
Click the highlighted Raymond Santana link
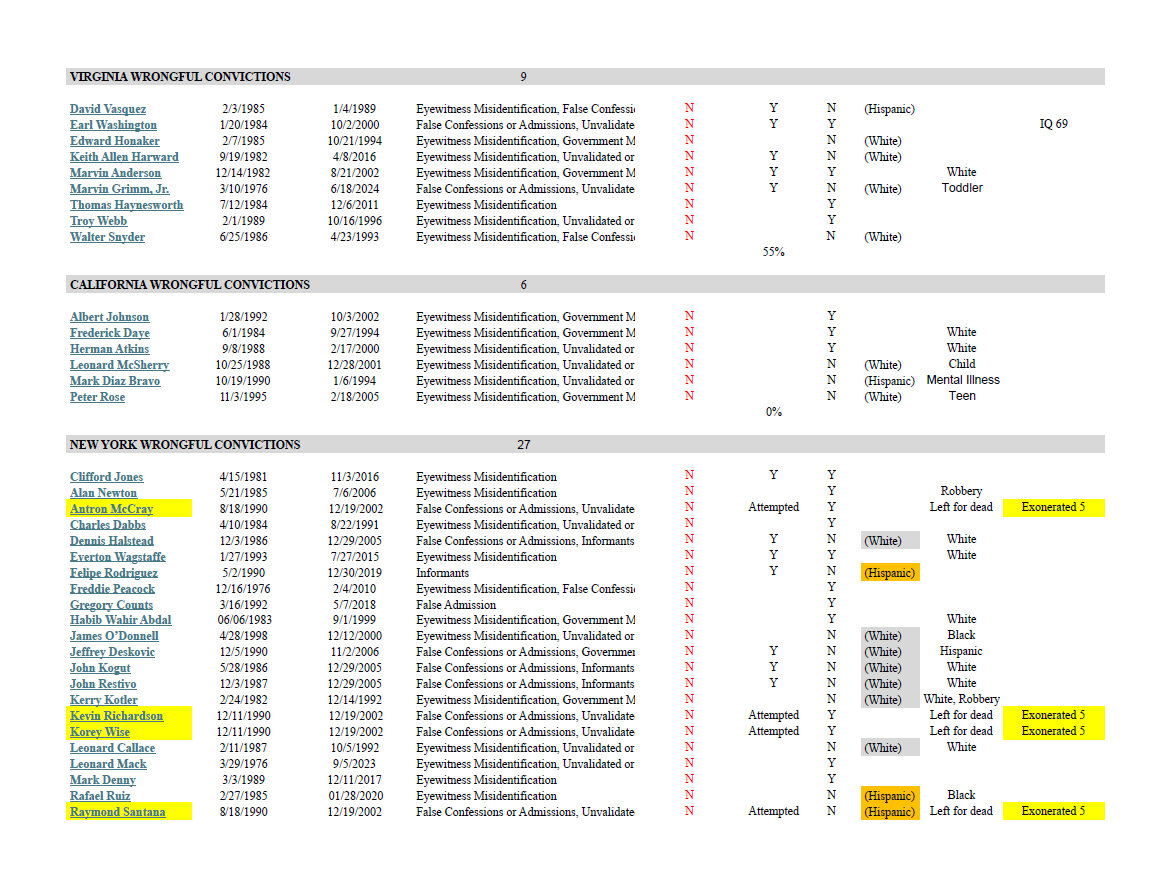click(118, 812)
